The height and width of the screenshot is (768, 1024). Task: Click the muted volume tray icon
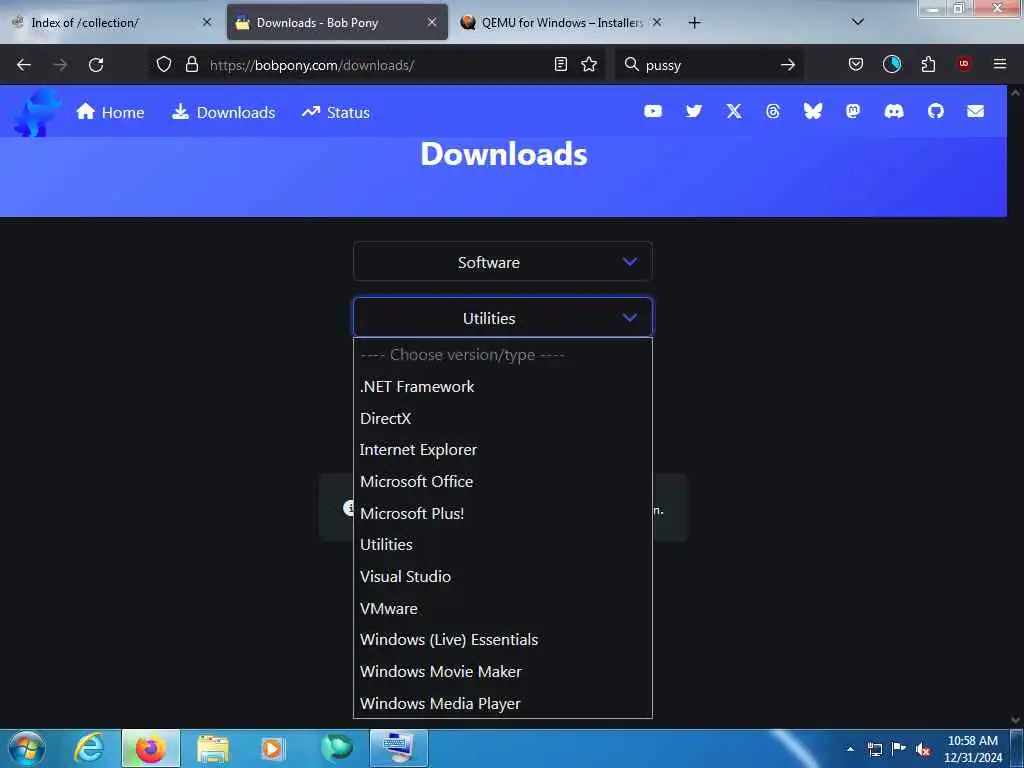(x=923, y=750)
